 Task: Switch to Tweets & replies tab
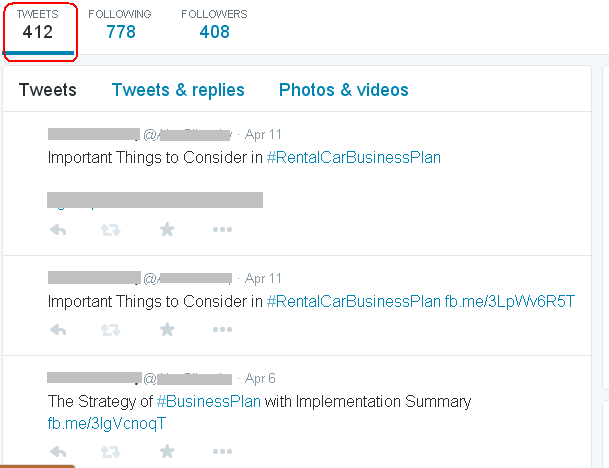178,90
